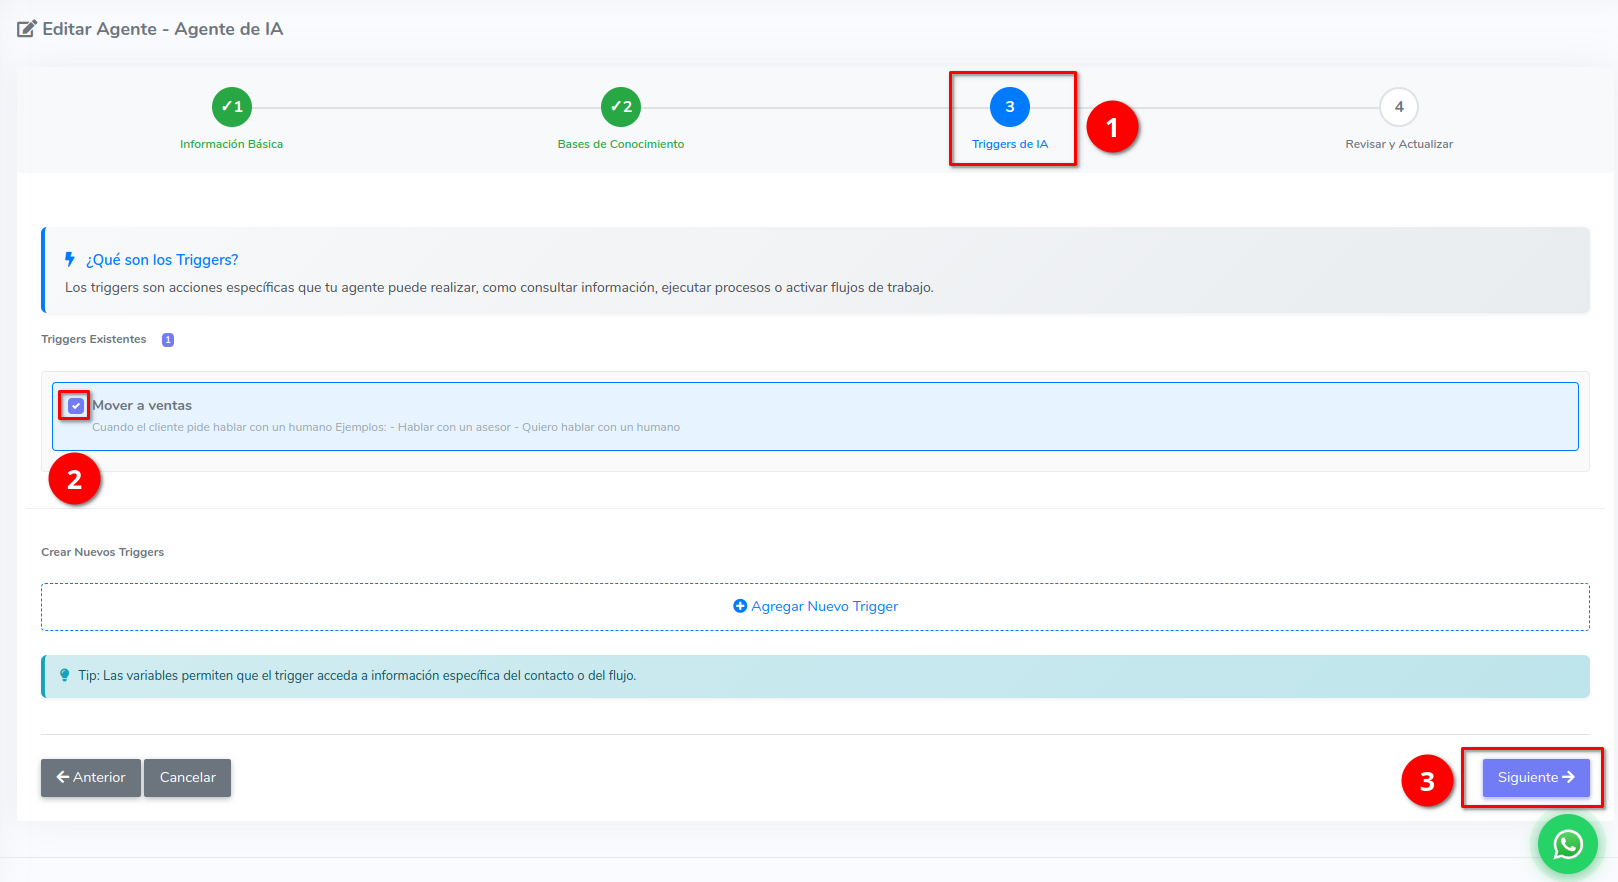
Task: Click the green step 2 circle
Action: (621, 107)
